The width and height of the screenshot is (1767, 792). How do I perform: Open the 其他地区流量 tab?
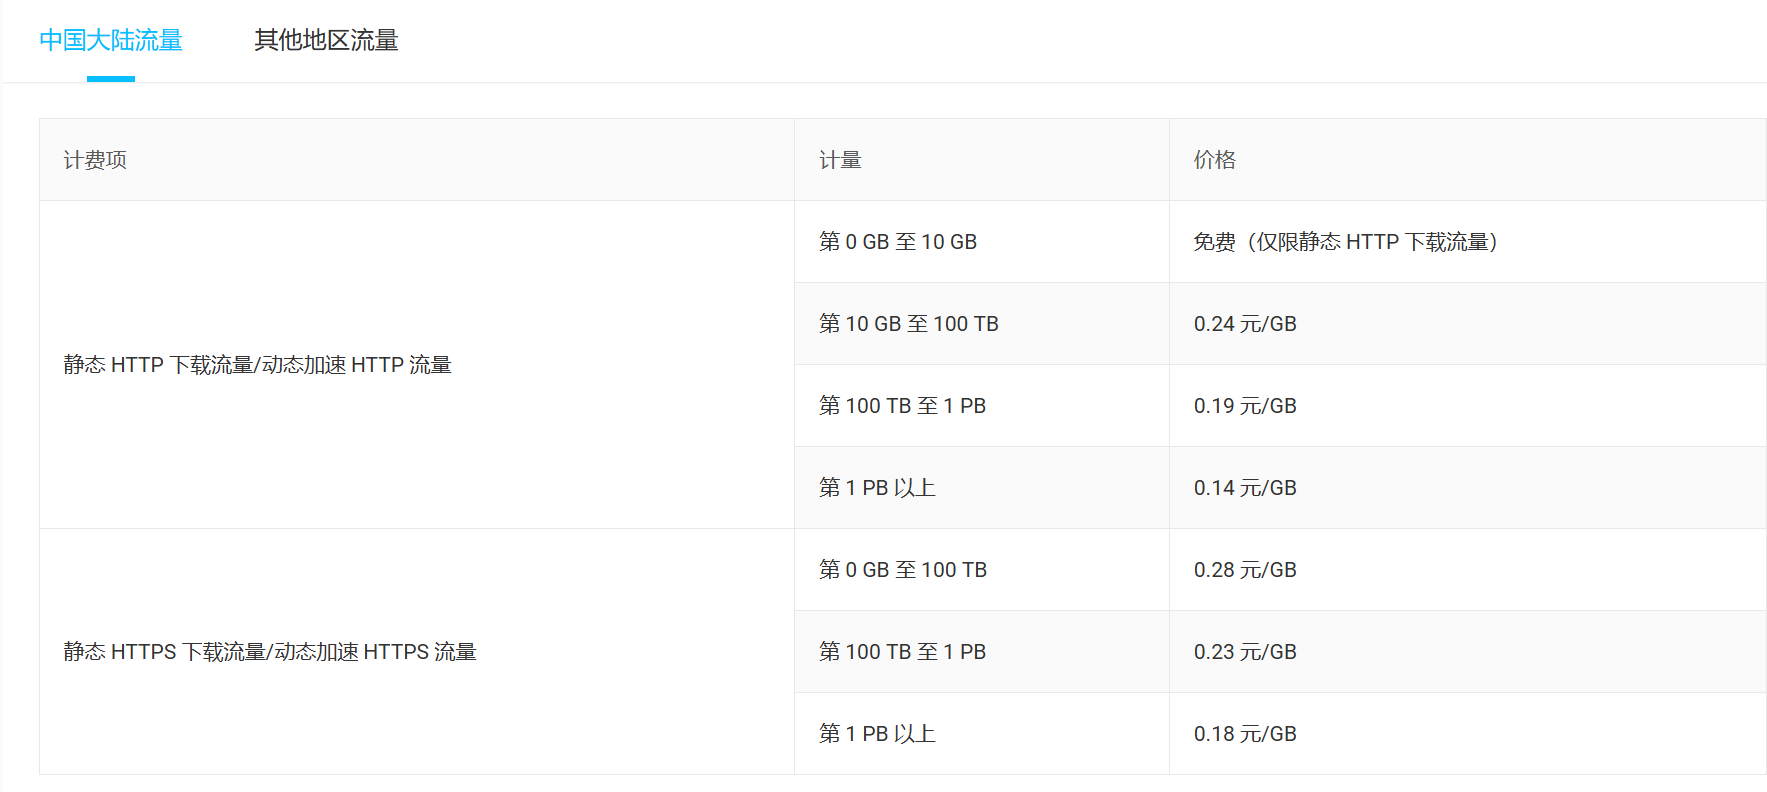pos(326,41)
